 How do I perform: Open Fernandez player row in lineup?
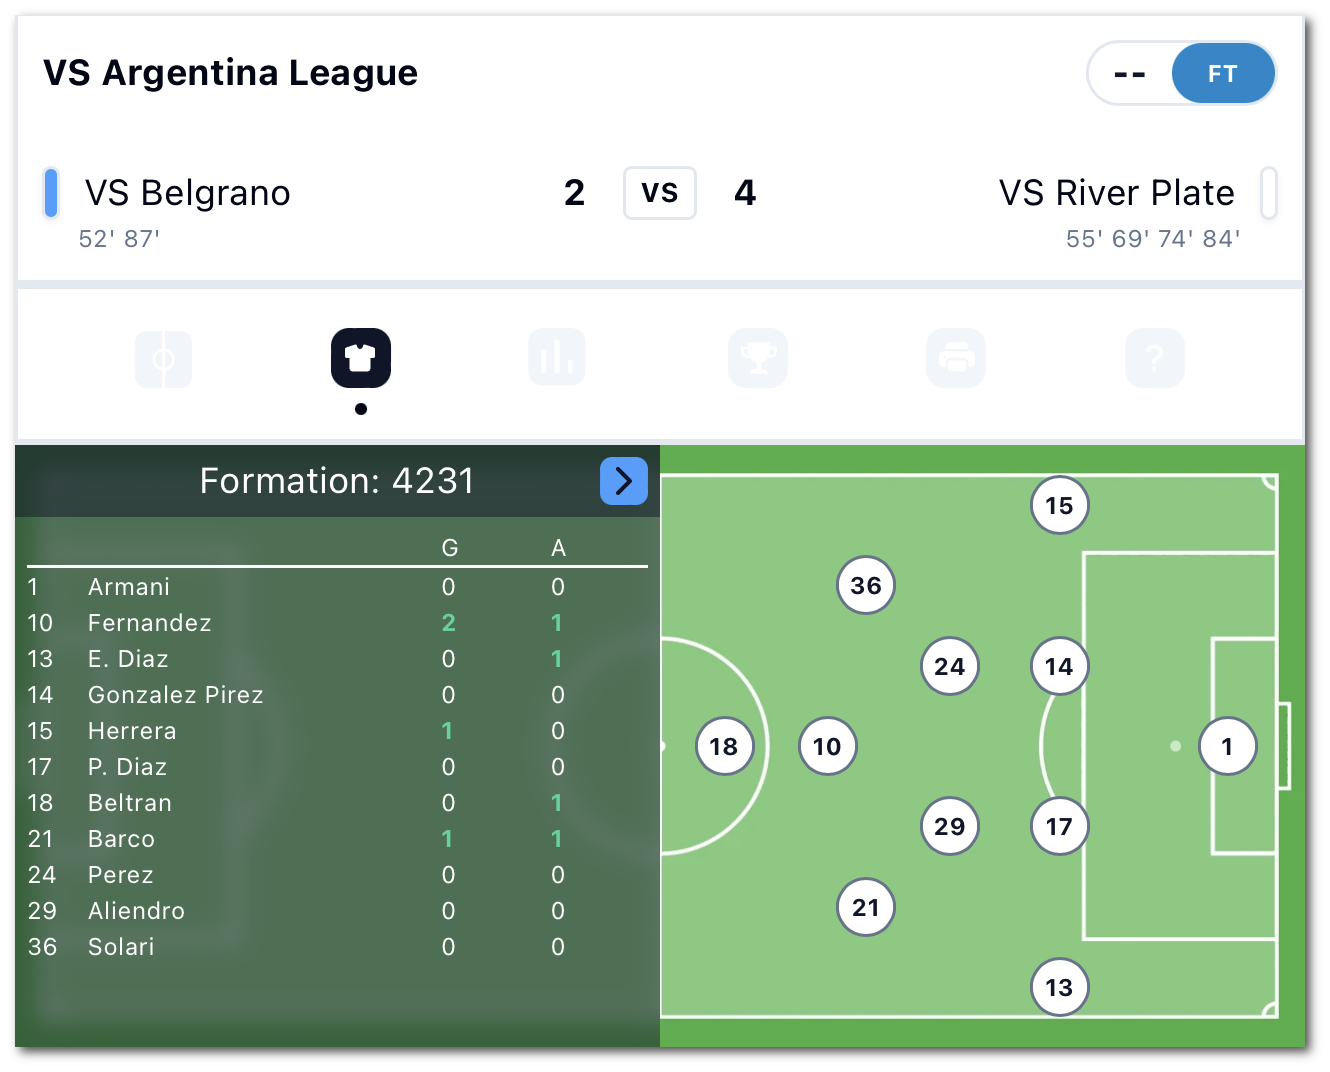coord(148,623)
